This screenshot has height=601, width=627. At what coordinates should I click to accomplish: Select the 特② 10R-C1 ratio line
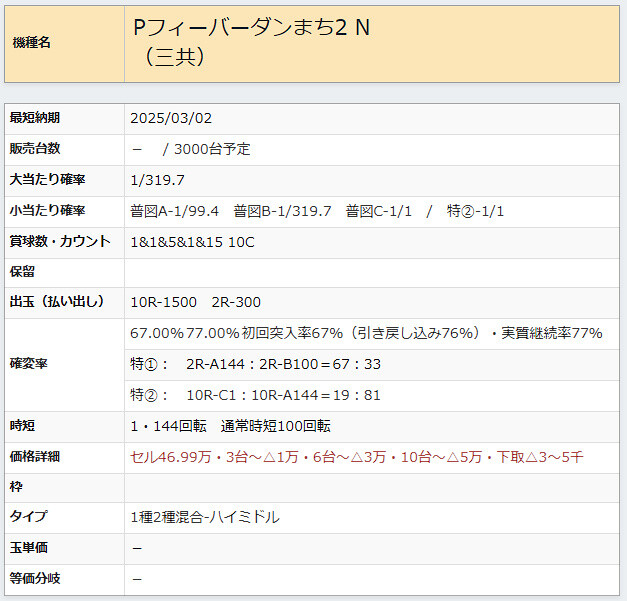(x=256, y=395)
